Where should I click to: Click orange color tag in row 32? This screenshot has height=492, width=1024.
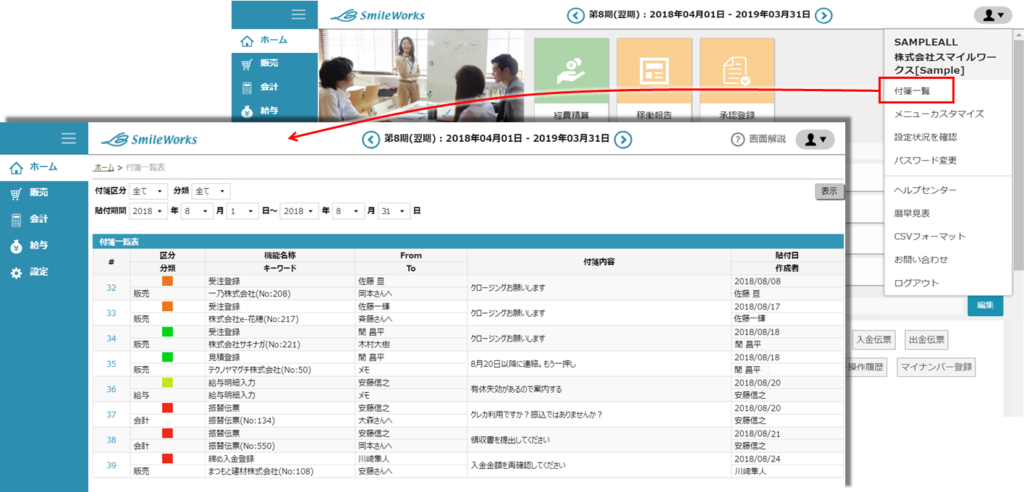[167, 282]
